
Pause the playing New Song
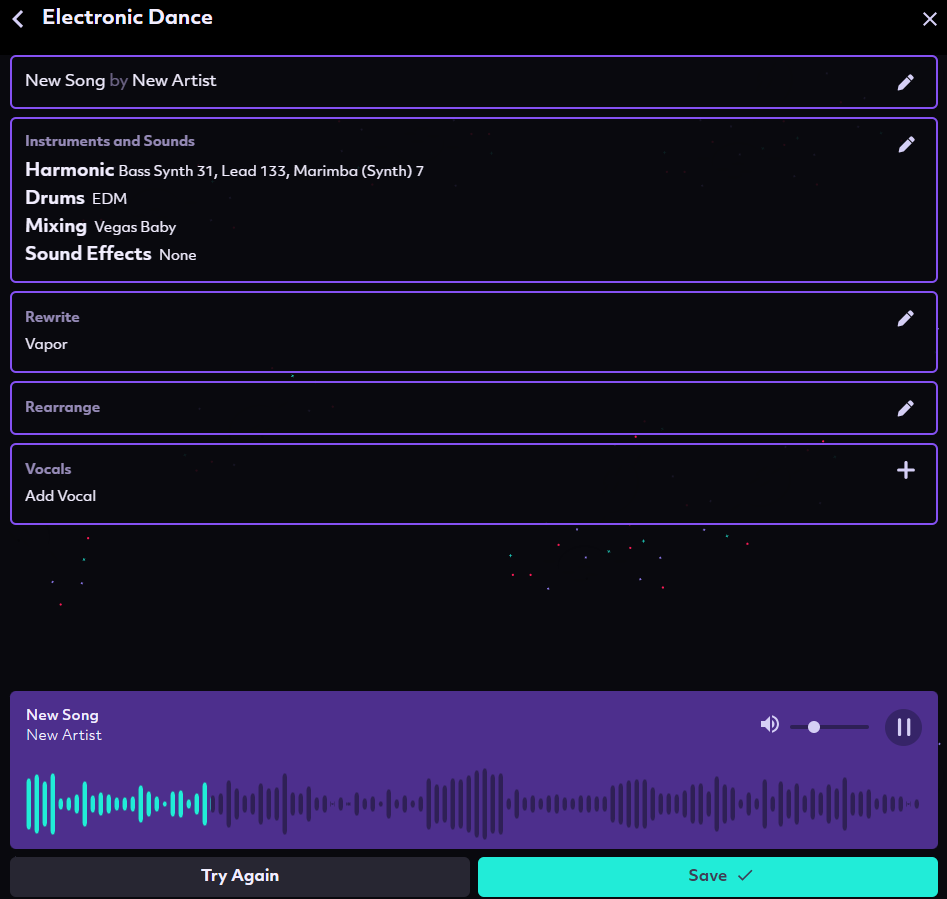click(903, 727)
